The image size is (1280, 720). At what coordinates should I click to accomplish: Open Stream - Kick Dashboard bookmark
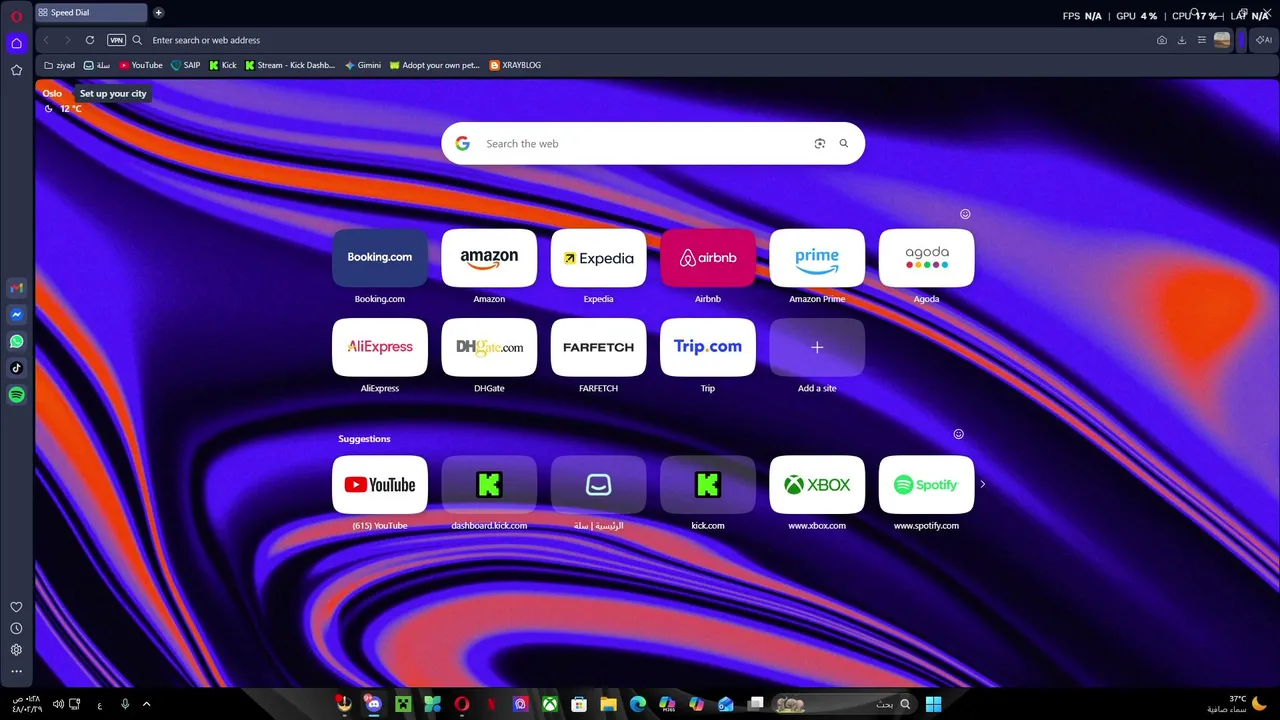(290, 65)
